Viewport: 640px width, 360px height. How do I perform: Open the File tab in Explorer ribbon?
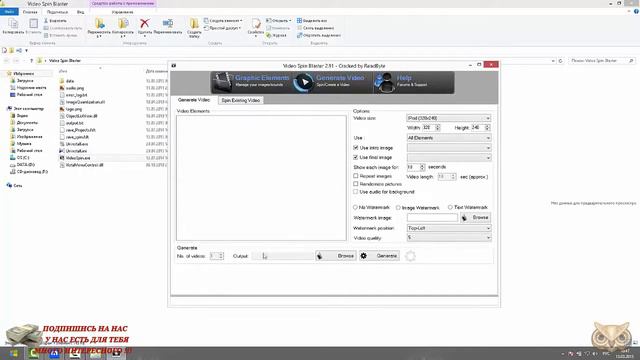(9, 12)
